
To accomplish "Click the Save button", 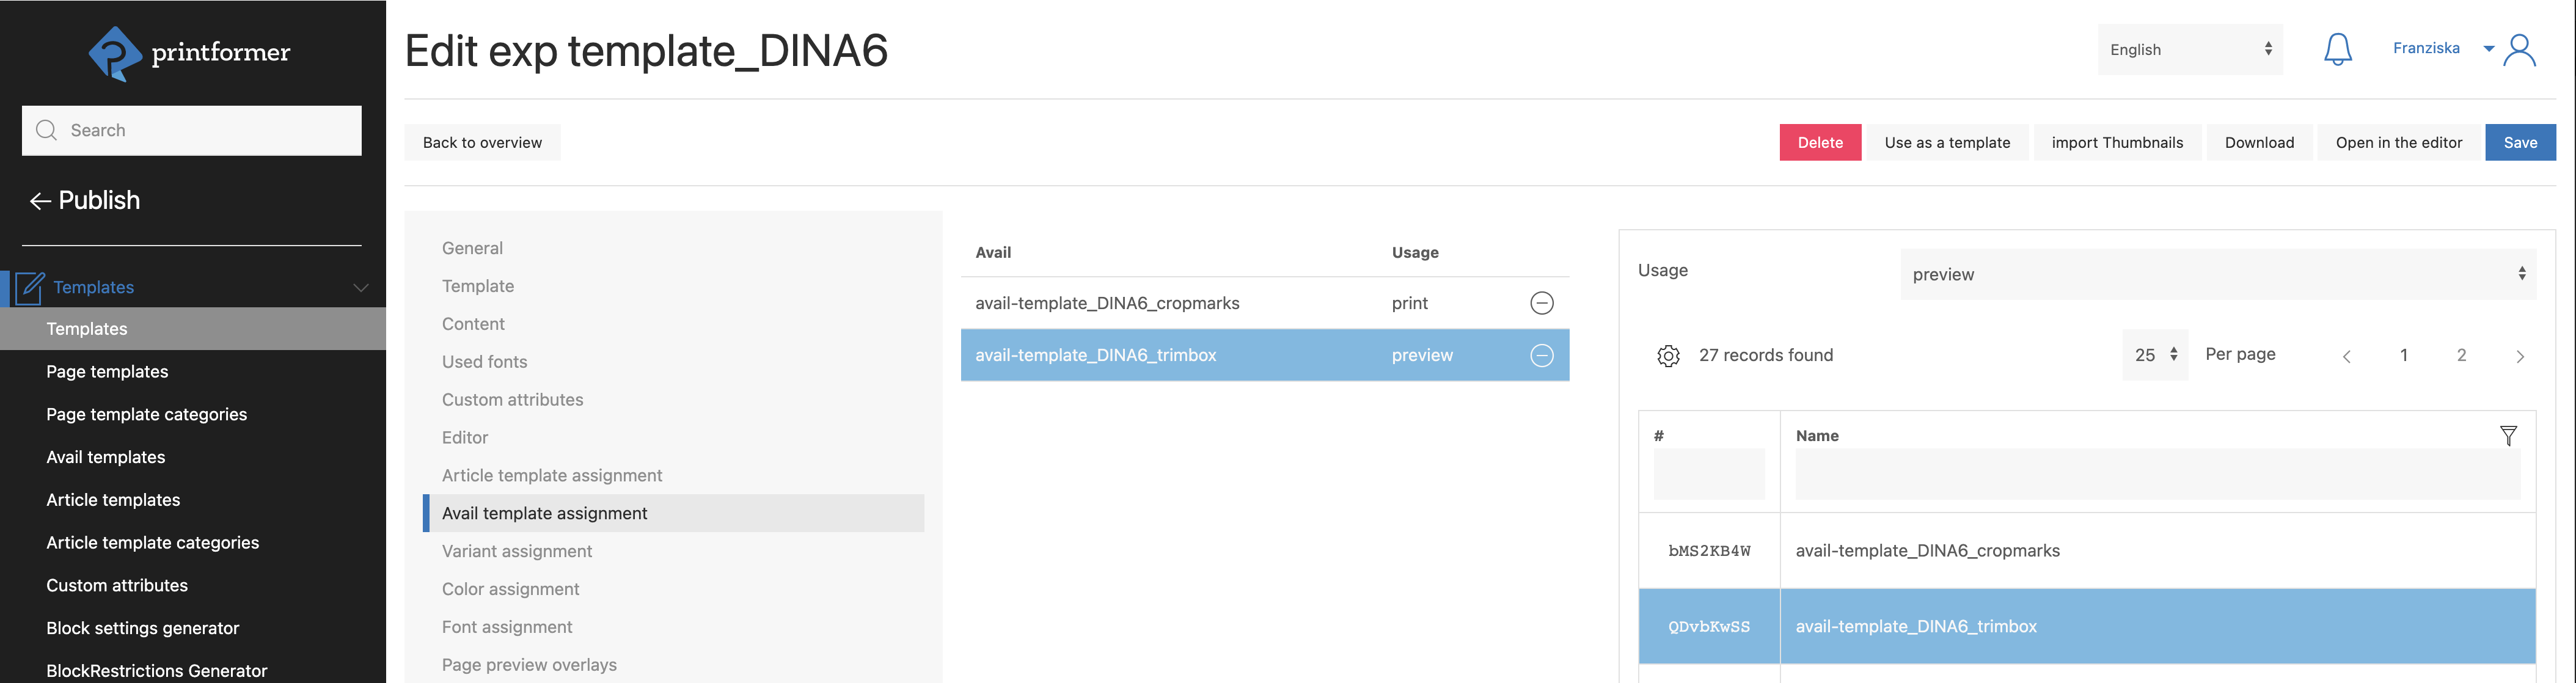I will point(2519,143).
